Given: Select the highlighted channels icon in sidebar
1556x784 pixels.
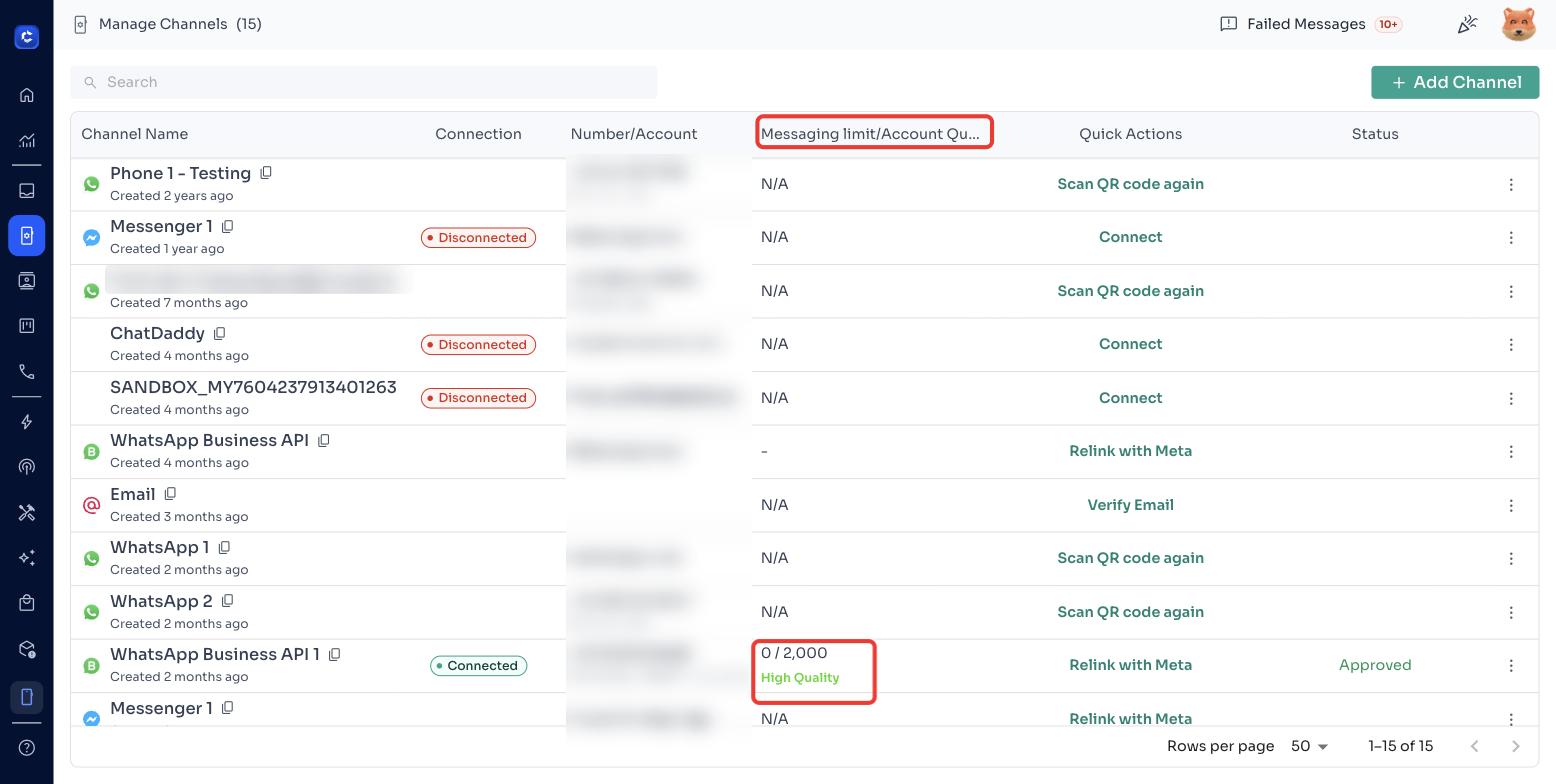Looking at the screenshot, I should (x=27, y=236).
